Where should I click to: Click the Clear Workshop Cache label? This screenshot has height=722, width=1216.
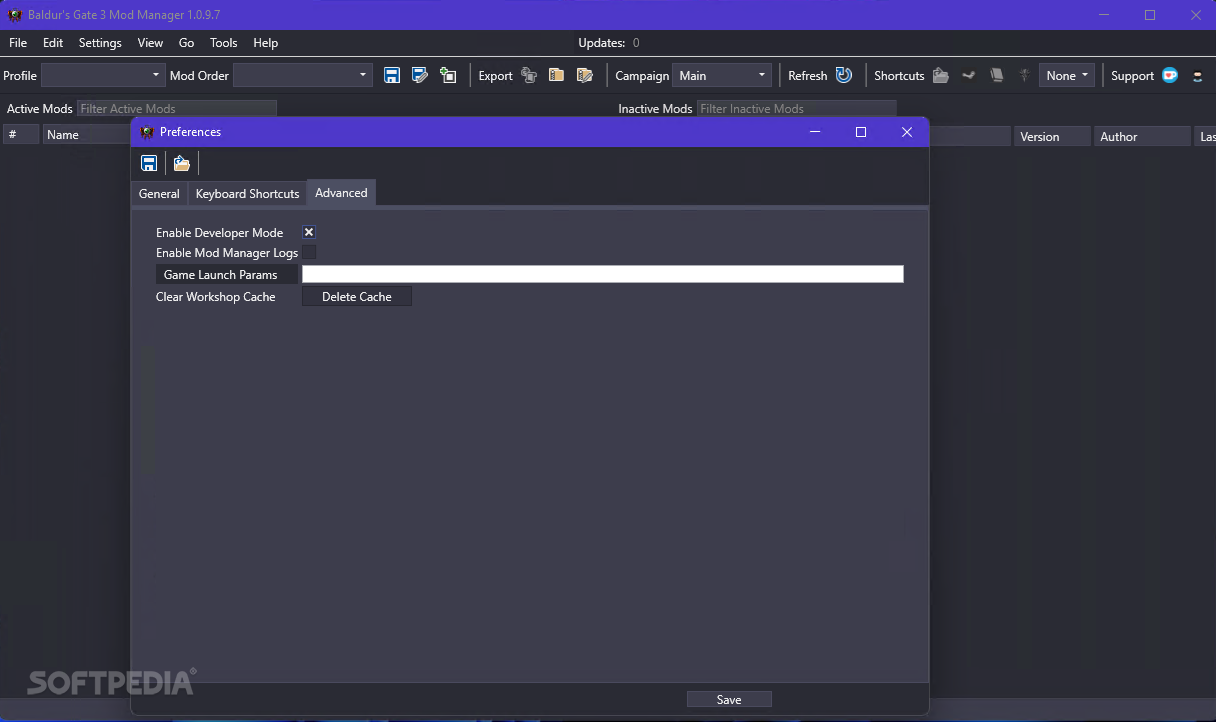(x=215, y=297)
